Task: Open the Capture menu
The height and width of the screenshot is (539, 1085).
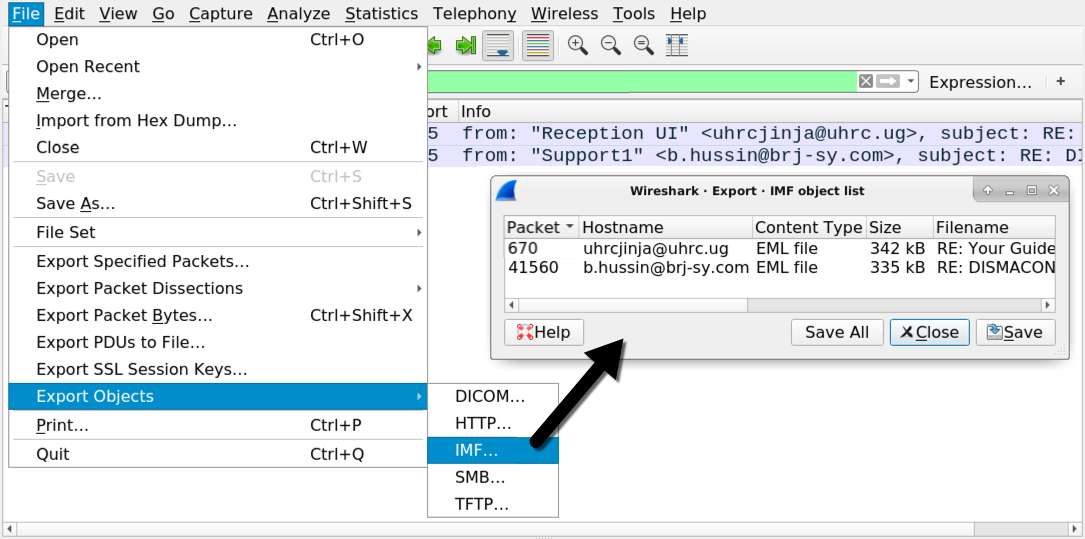Action: (x=220, y=13)
